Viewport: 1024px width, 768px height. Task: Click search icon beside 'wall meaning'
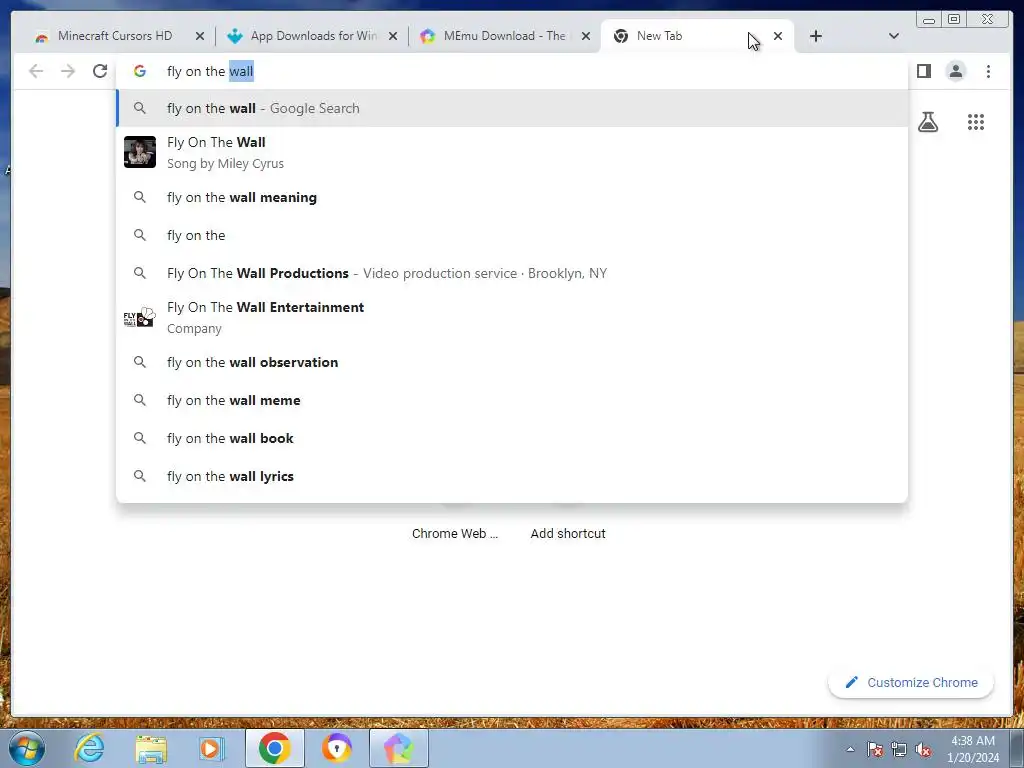pyautogui.click(x=140, y=197)
